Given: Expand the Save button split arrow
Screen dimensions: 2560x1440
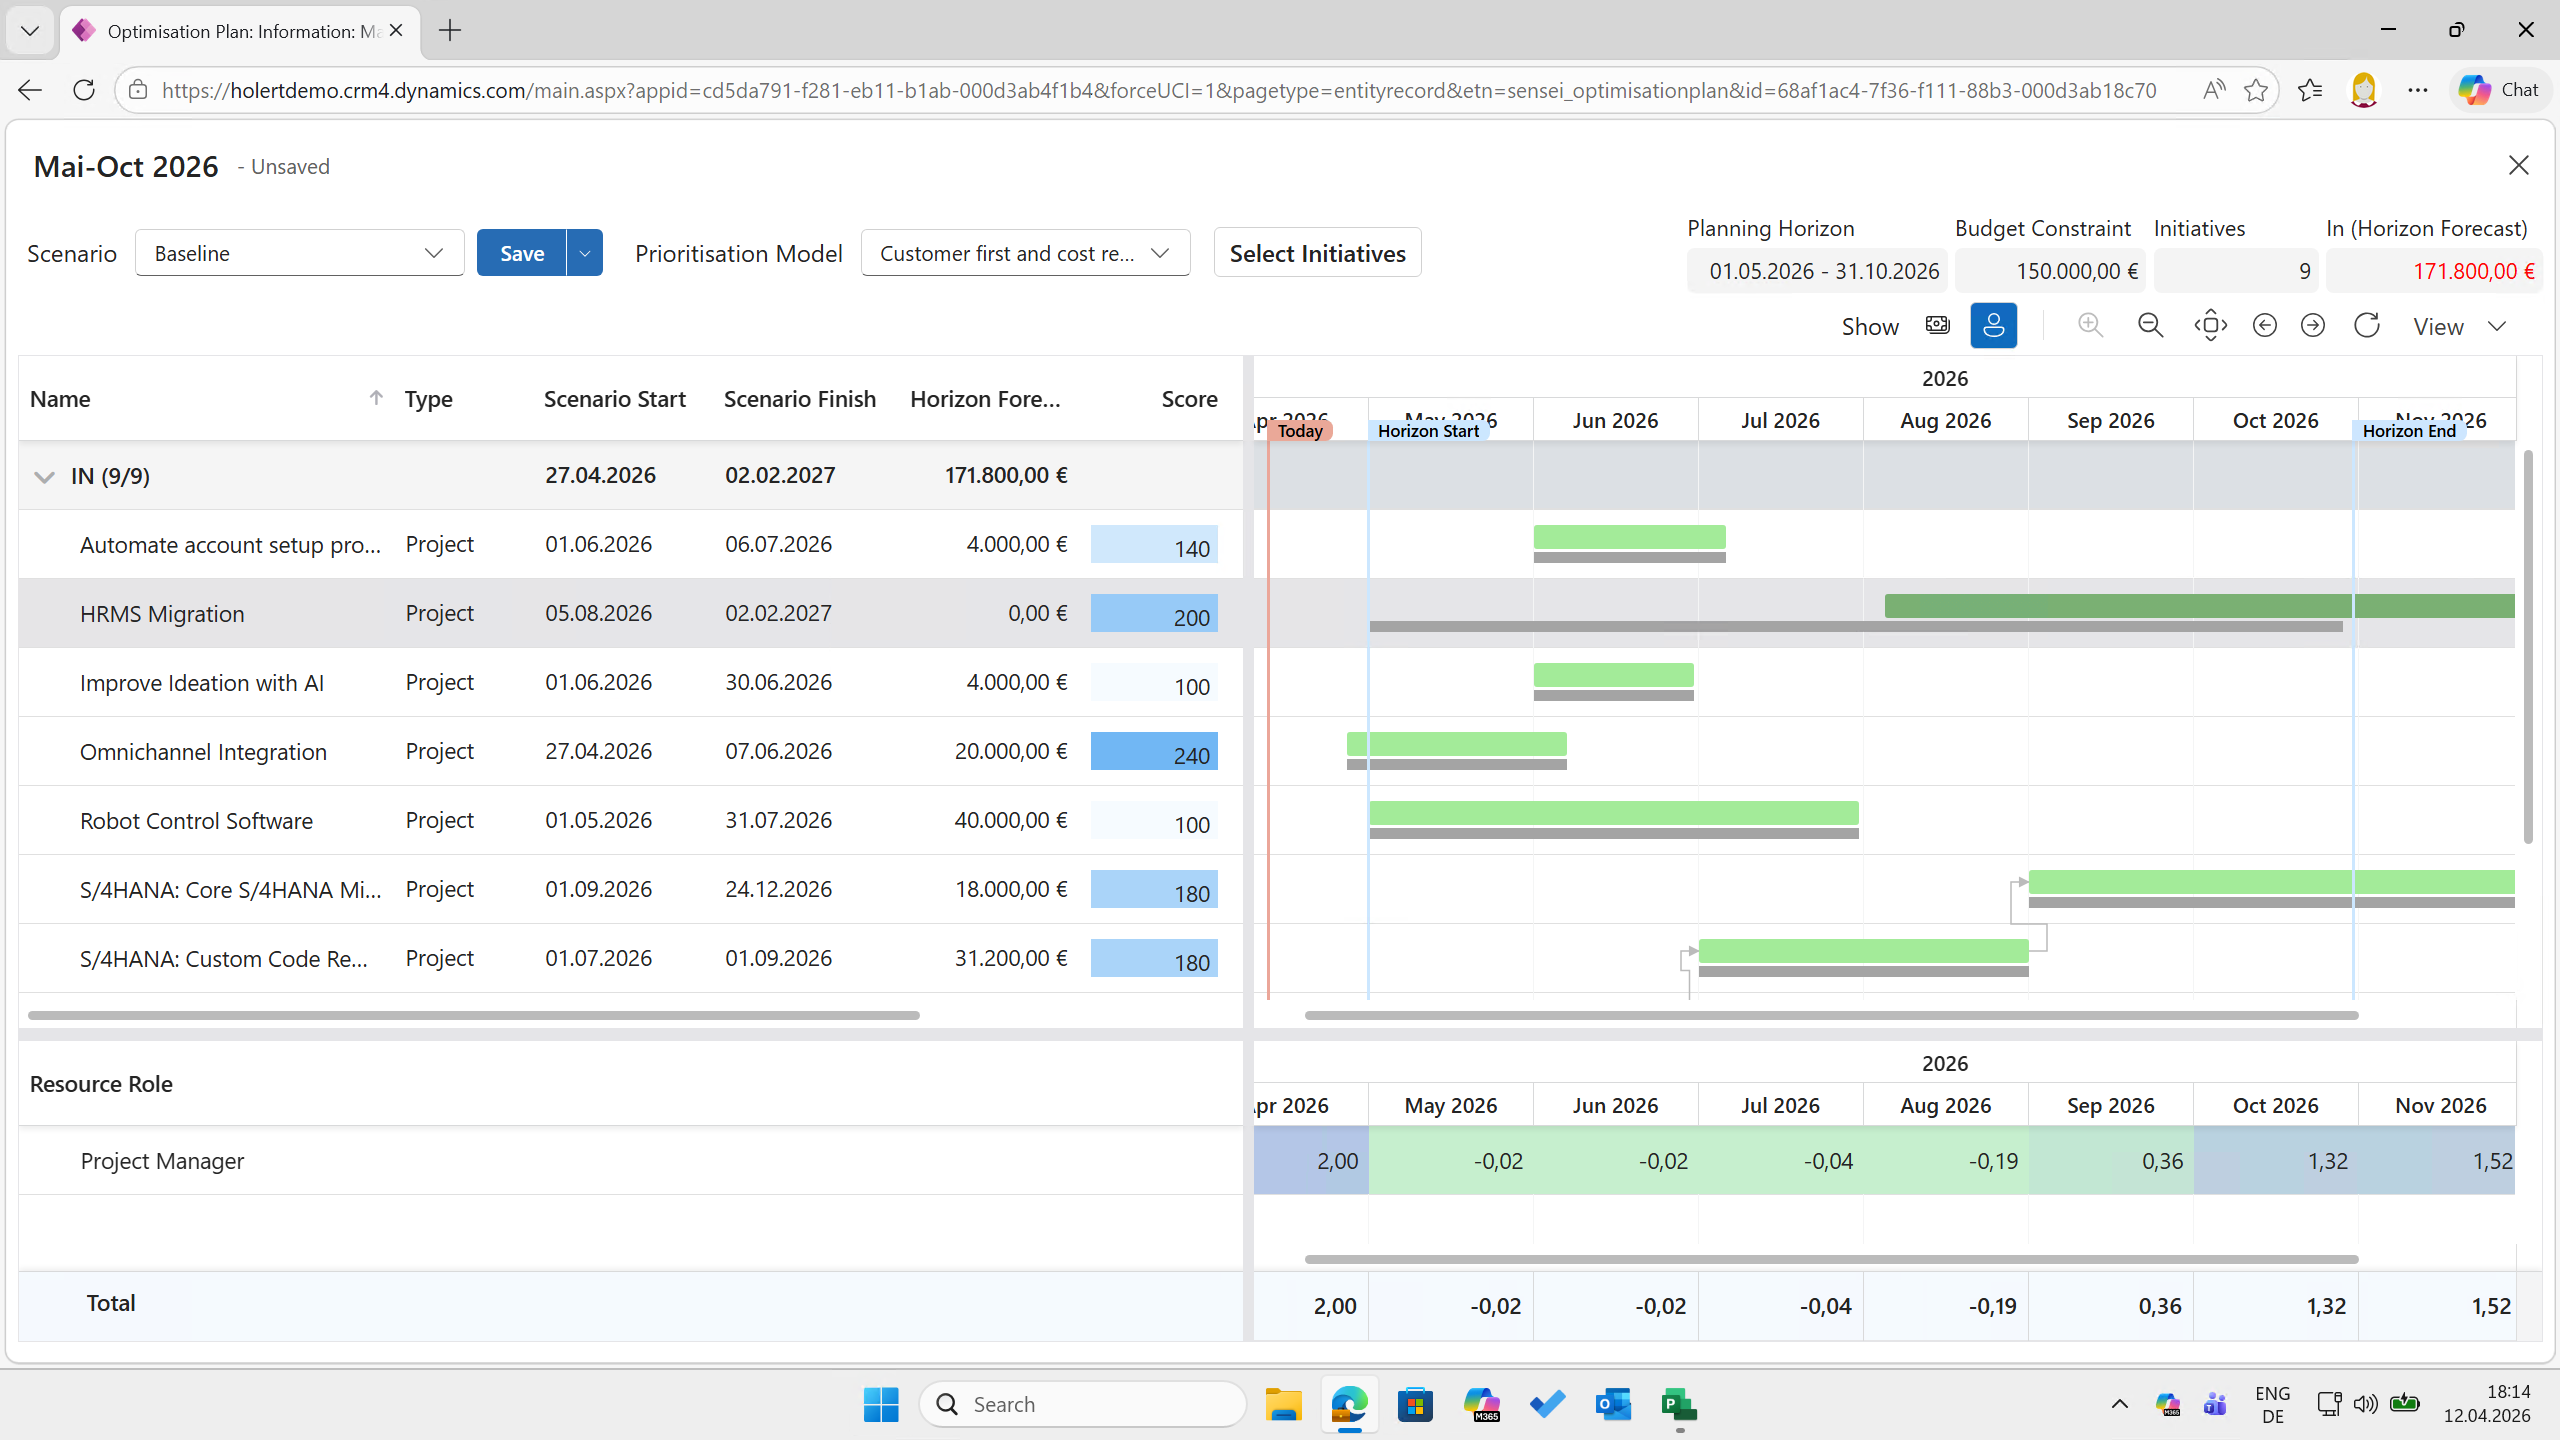Looking at the screenshot, I should pos(585,253).
